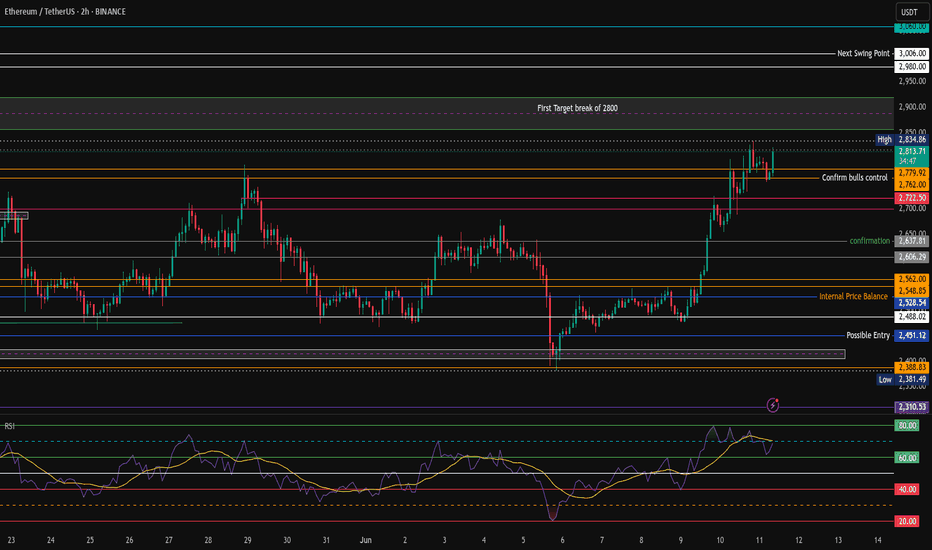Click the RSI 80.00 level label
Screen dimensions: 932x550
(907, 426)
